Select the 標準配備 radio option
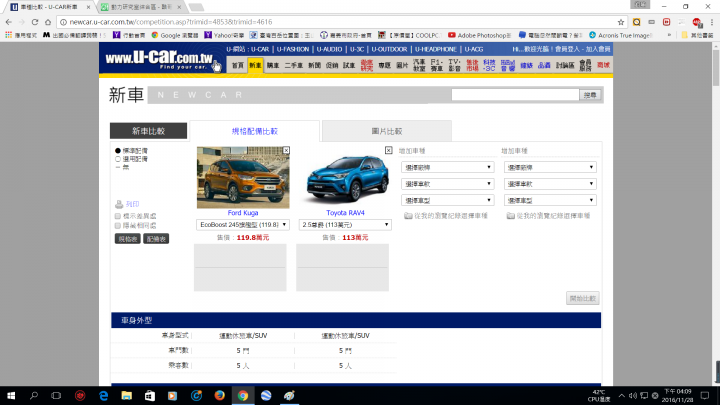 click(x=119, y=150)
